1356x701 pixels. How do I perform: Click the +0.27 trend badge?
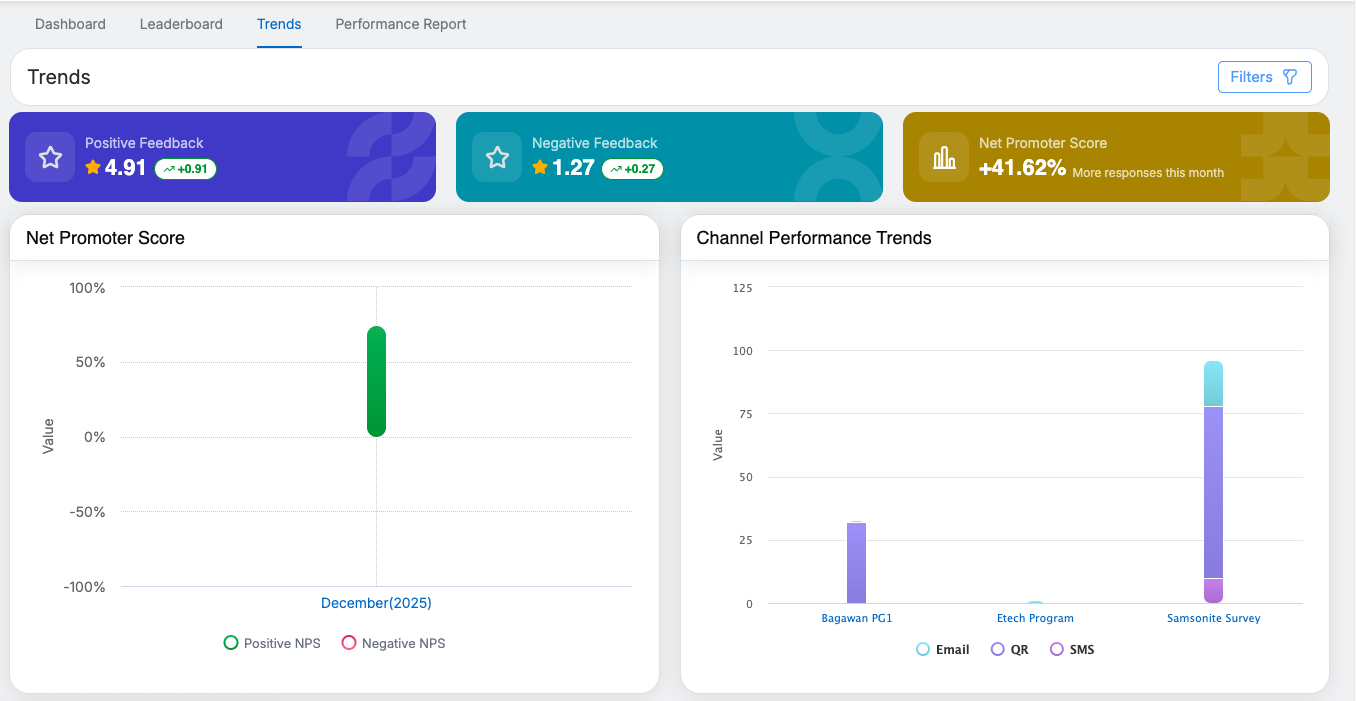point(633,169)
